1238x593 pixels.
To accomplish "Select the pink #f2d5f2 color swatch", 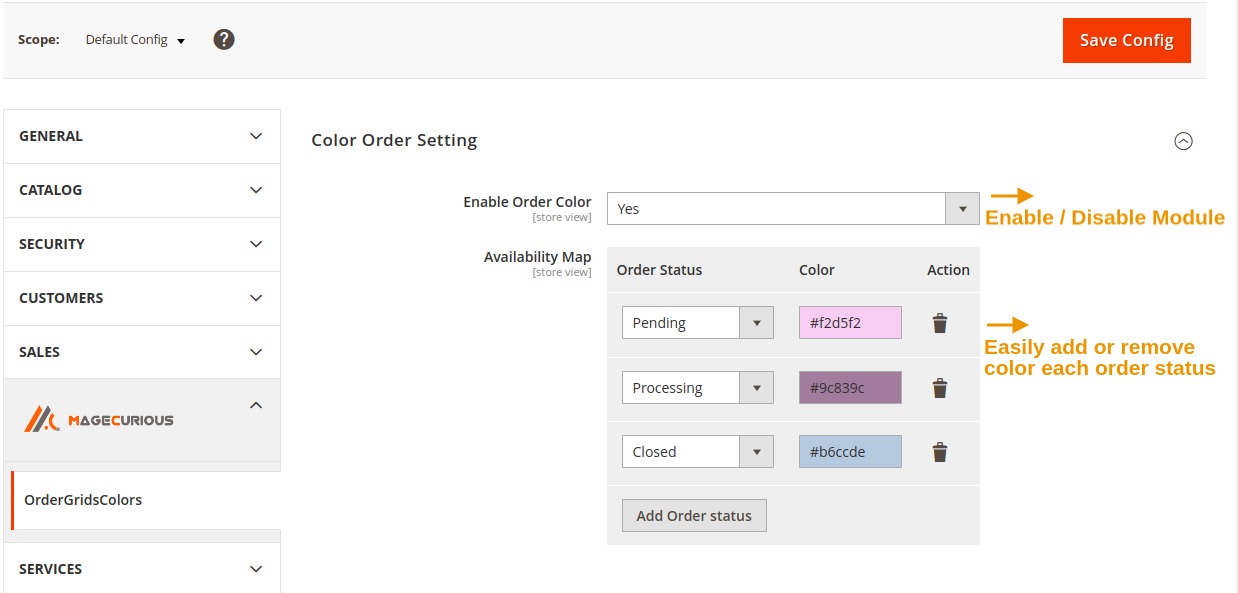I will coord(849,322).
